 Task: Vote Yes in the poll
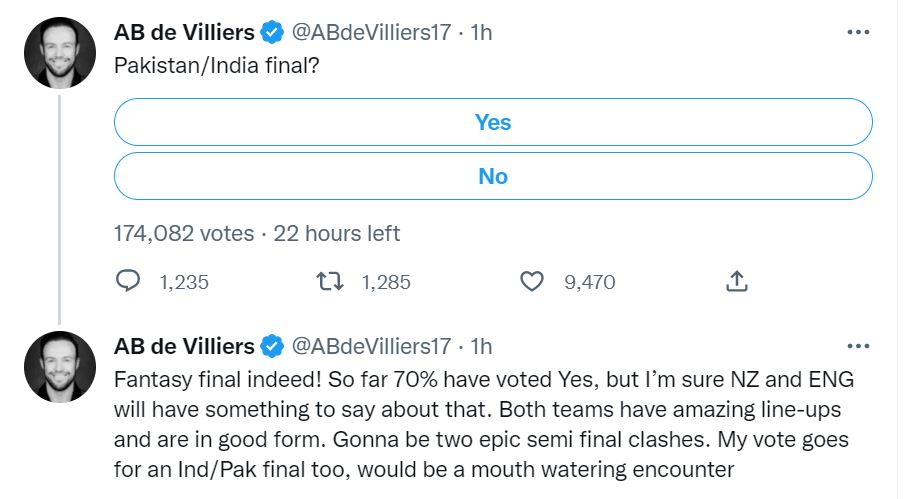493,123
